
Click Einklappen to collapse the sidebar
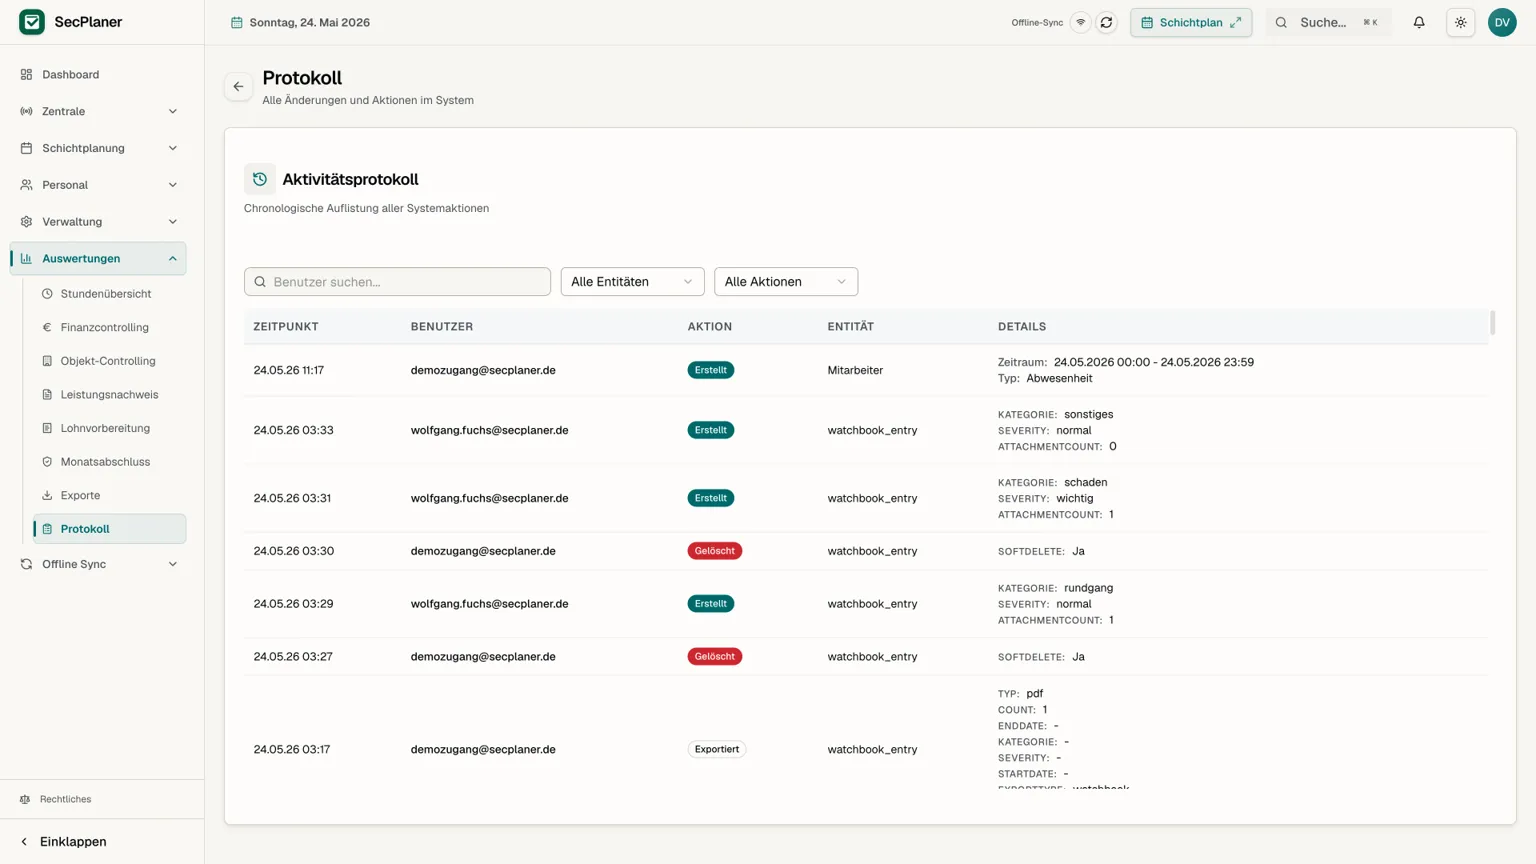73,842
